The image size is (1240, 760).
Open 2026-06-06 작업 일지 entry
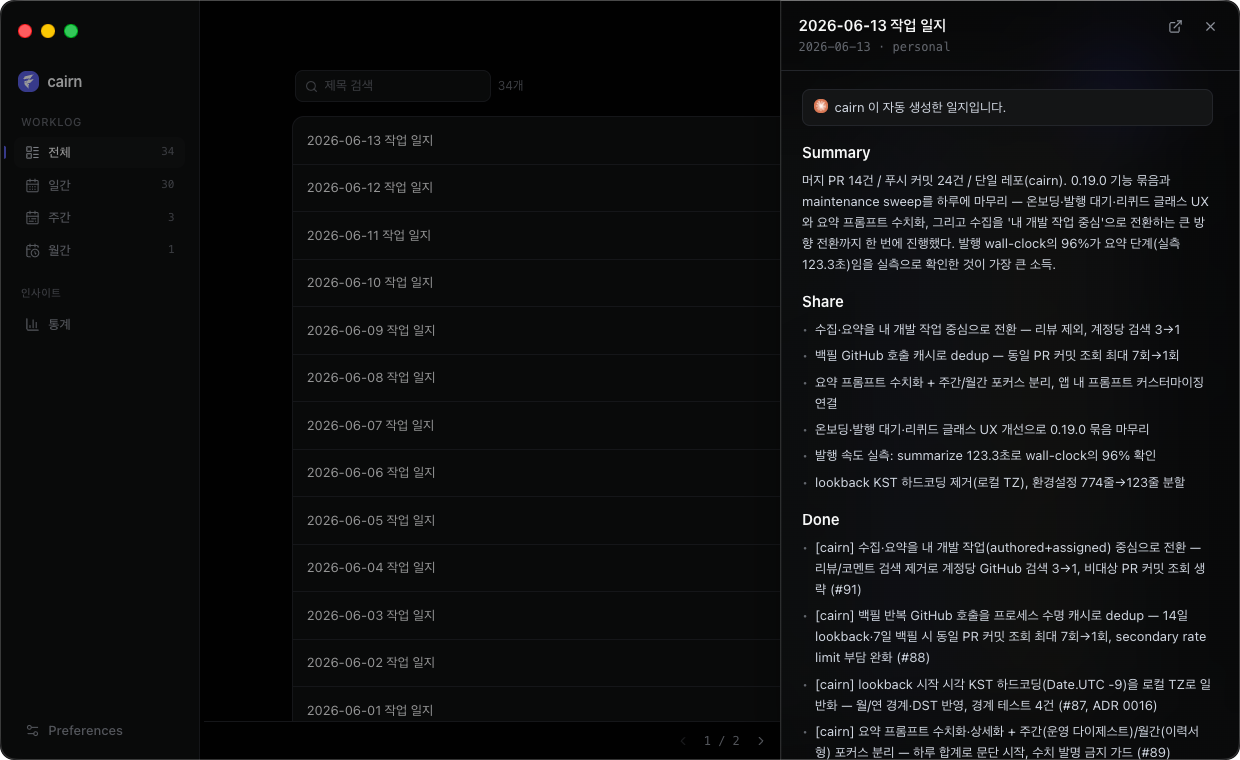coord(536,473)
